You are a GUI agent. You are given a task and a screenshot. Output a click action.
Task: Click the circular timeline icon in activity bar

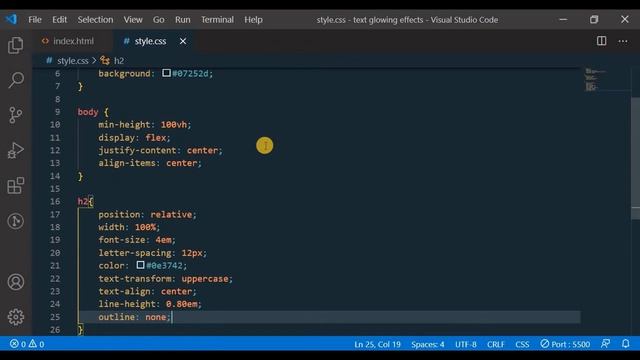(16, 221)
